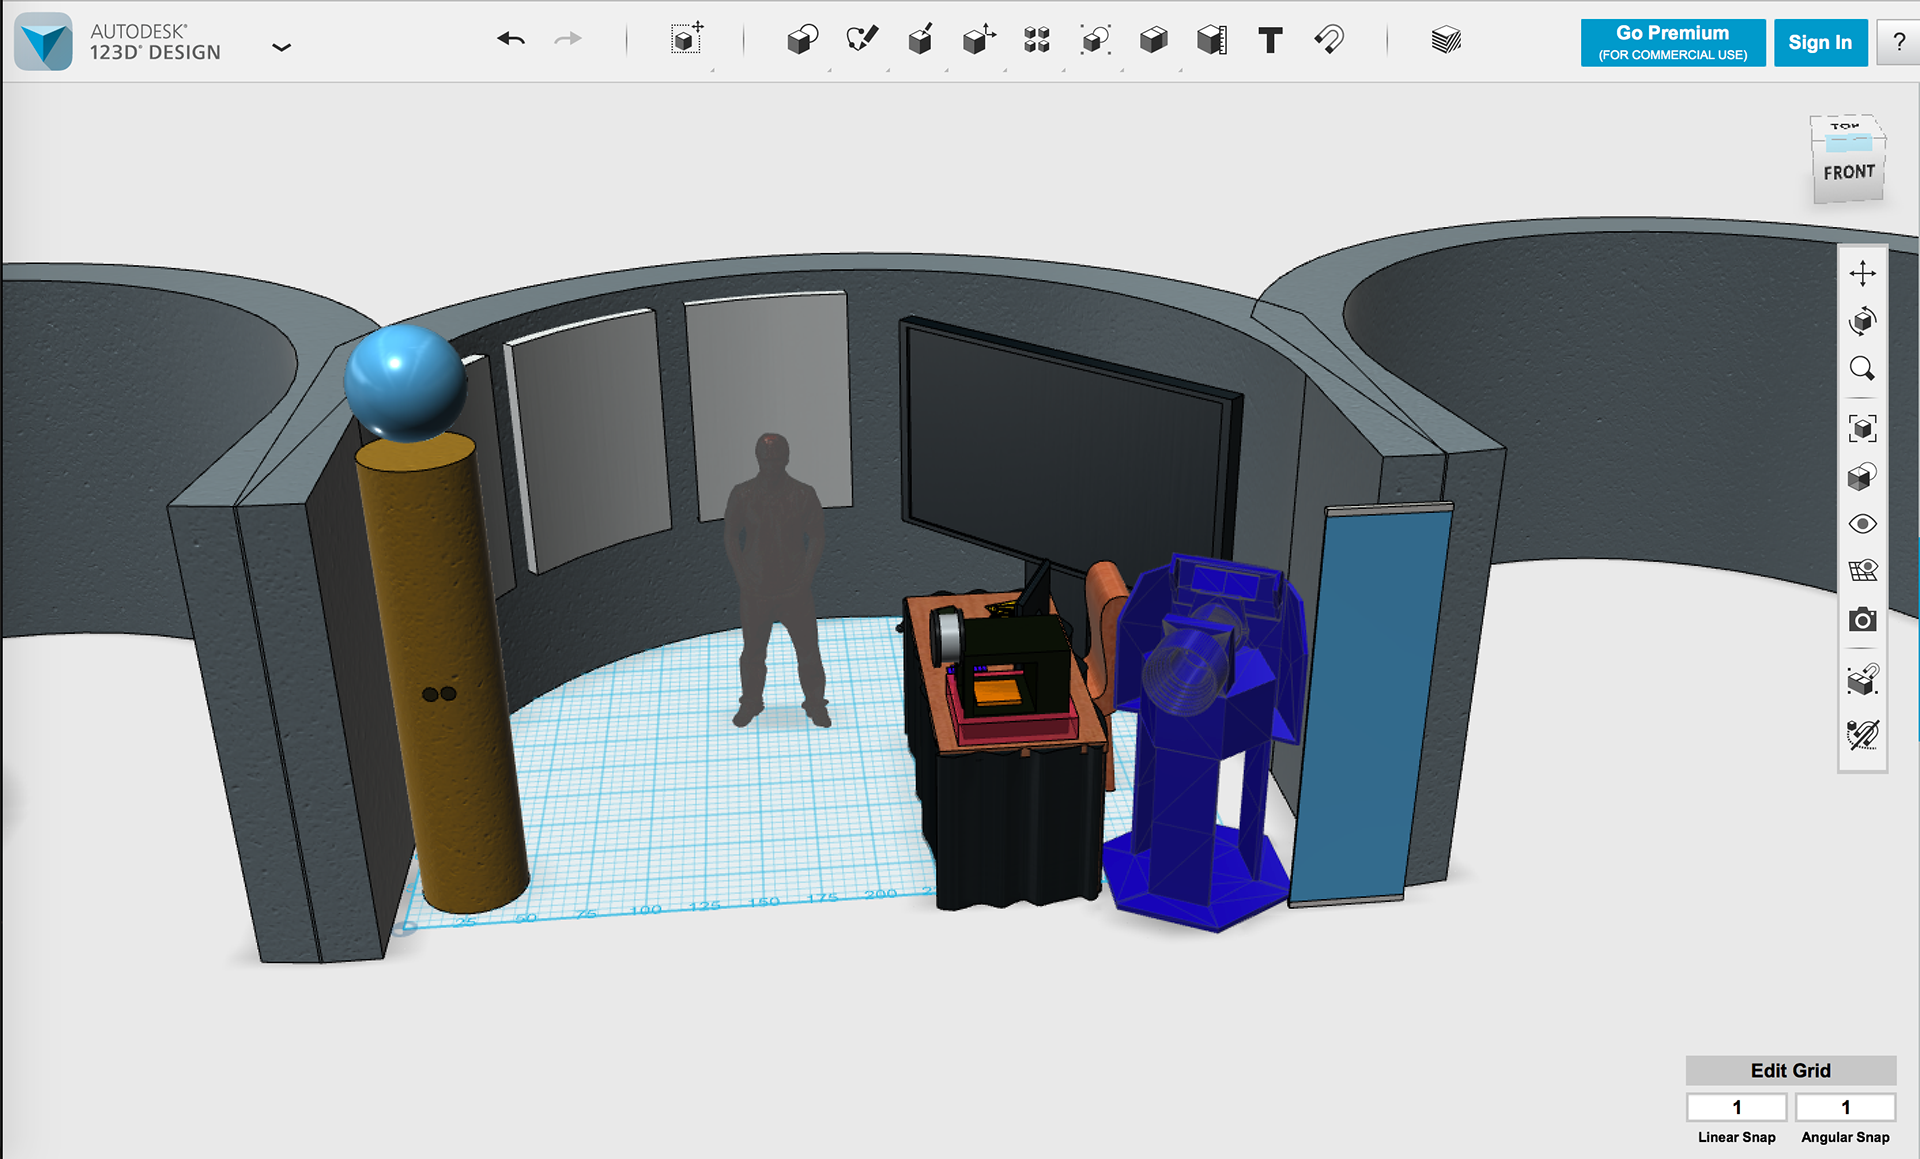Open the Primitives shapes tool

pos(802,40)
